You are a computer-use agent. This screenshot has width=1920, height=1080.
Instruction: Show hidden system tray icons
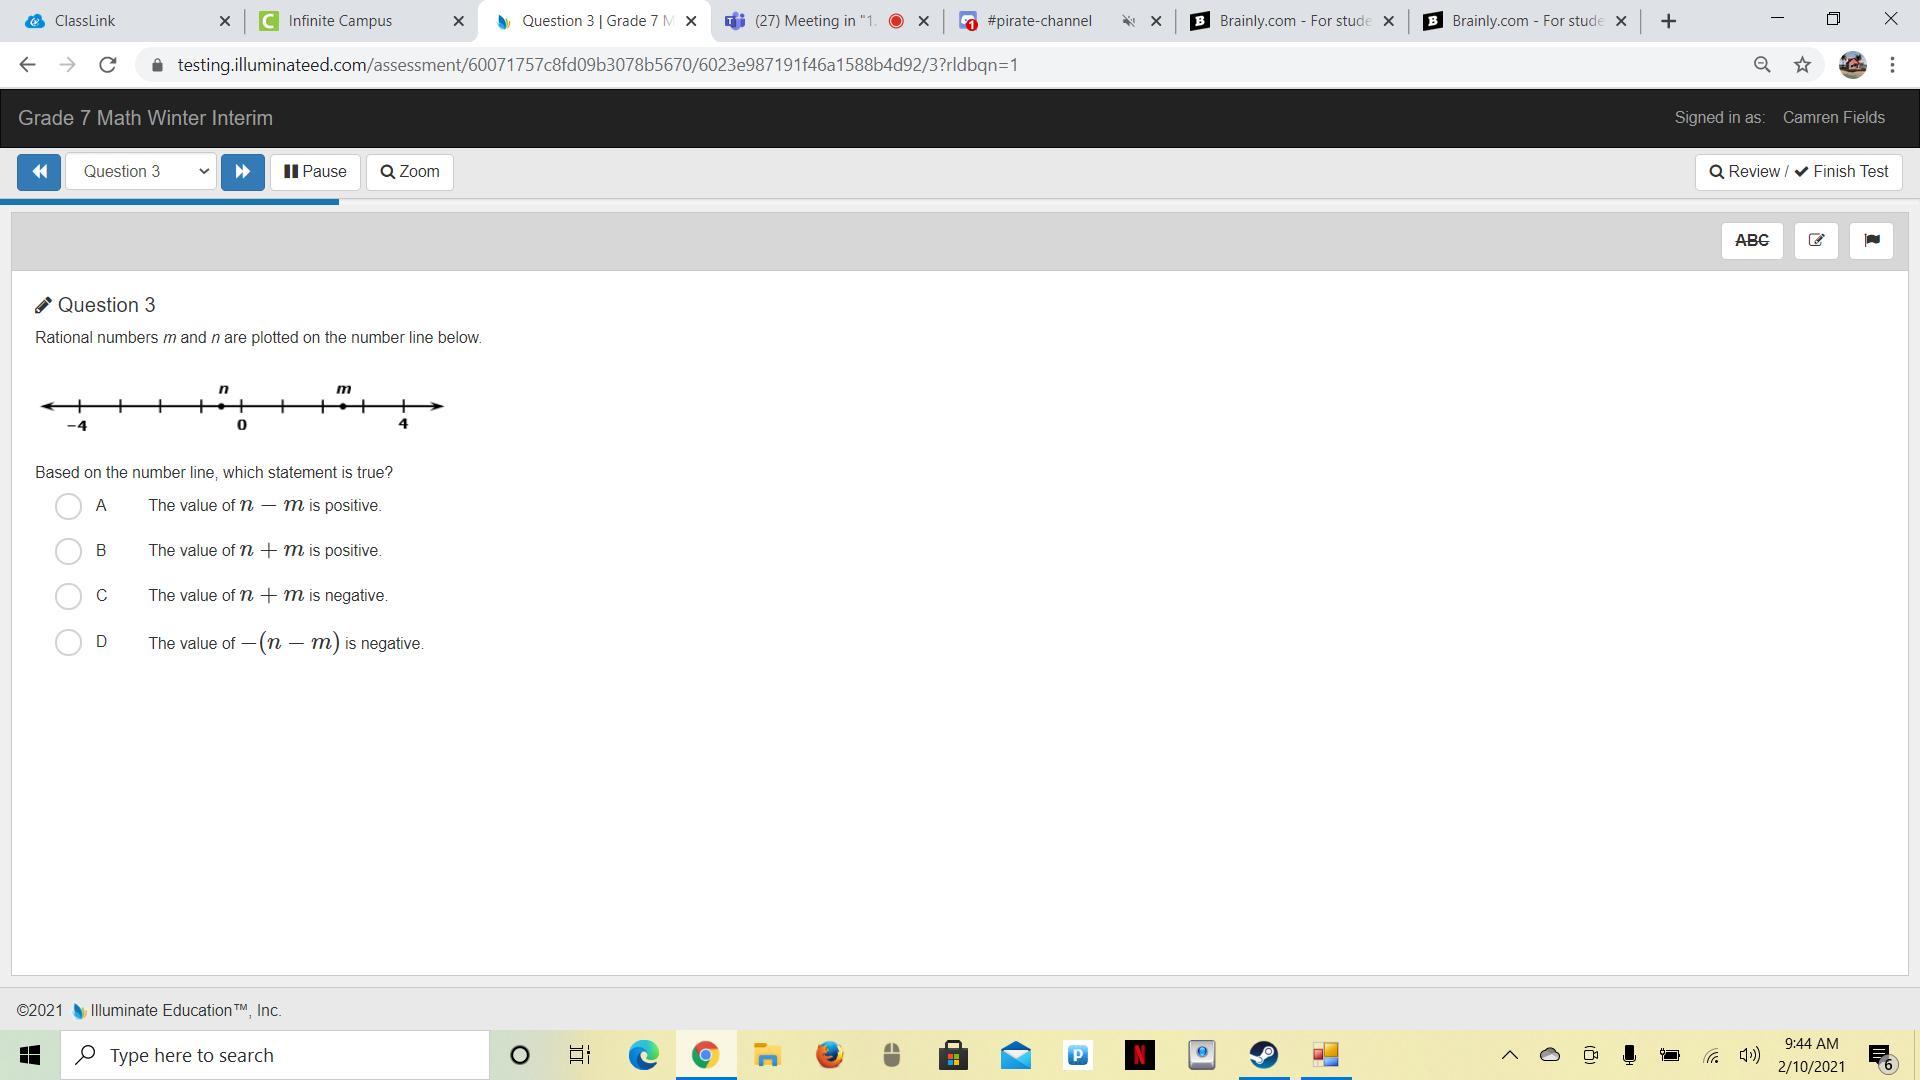(1510, 1055)
